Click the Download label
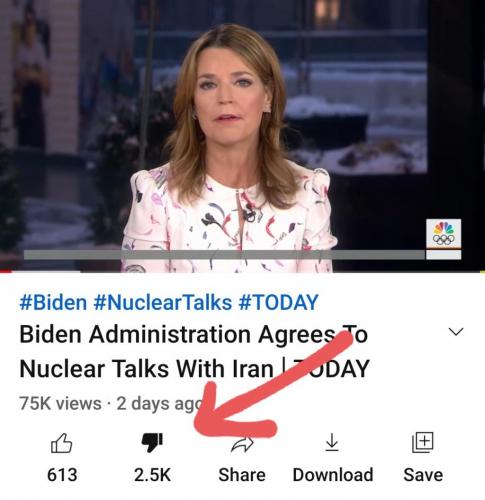Viewport: 485px width, 500px height. tap(333, 475)
